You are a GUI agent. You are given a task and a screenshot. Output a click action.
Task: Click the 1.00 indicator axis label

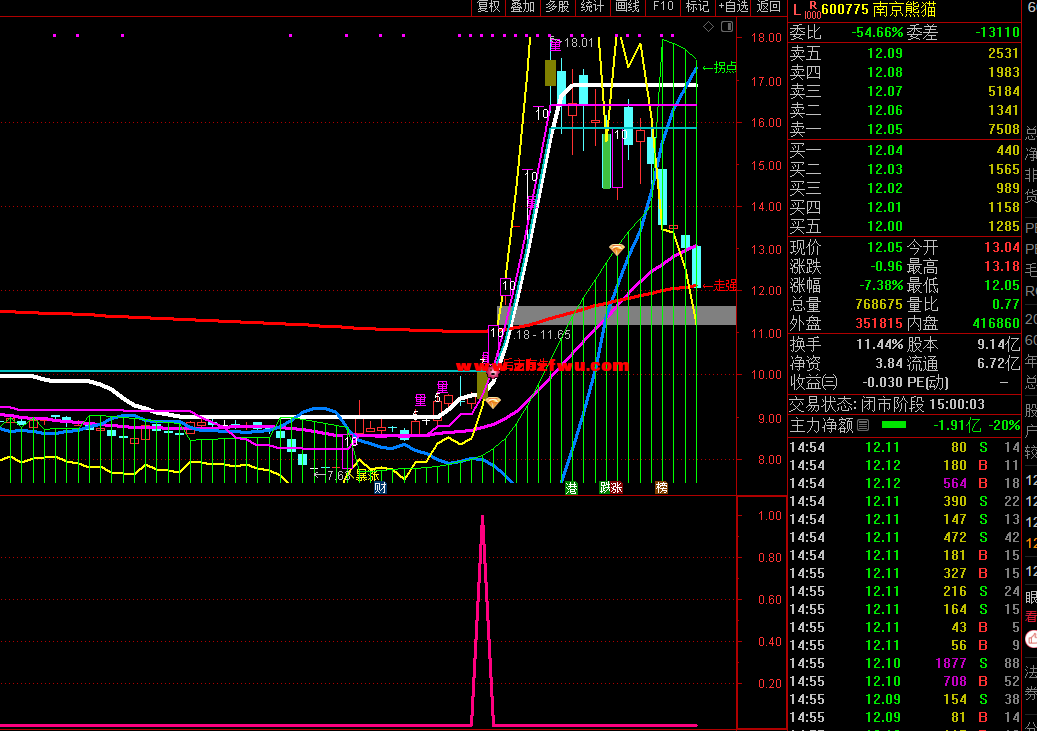pyautogui.click(x=770, y=515)
